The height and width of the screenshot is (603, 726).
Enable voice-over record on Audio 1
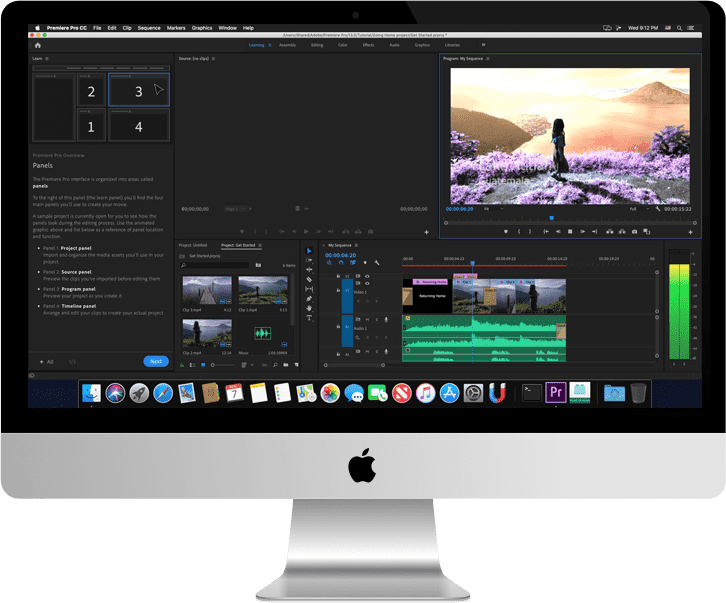(x=386, y=320)
